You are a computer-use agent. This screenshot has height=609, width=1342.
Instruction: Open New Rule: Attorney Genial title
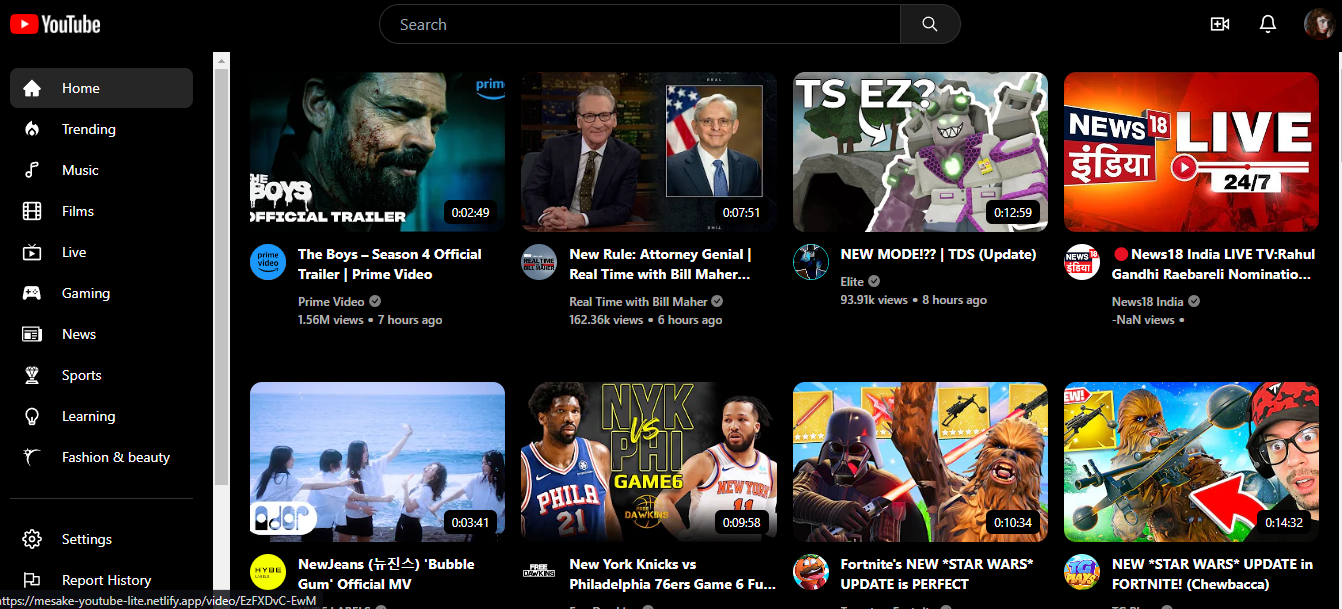(x=661, y=264)
